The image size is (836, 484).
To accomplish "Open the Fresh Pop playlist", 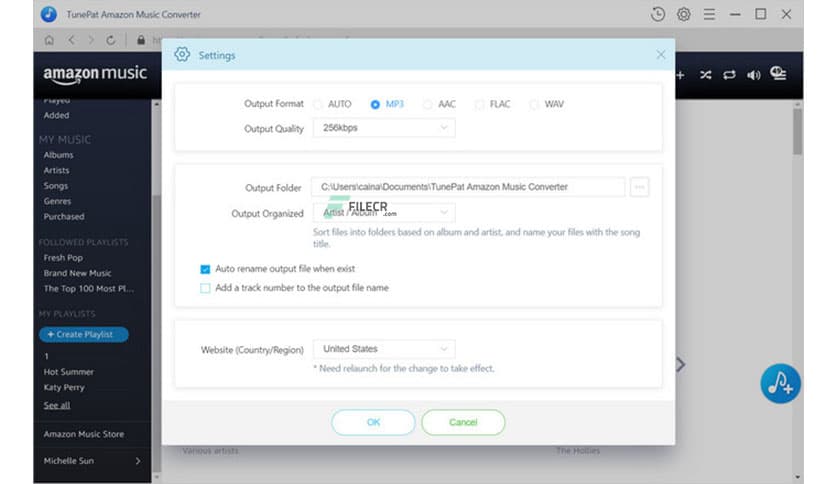I will pyautogui.click(x=63, y=257).
